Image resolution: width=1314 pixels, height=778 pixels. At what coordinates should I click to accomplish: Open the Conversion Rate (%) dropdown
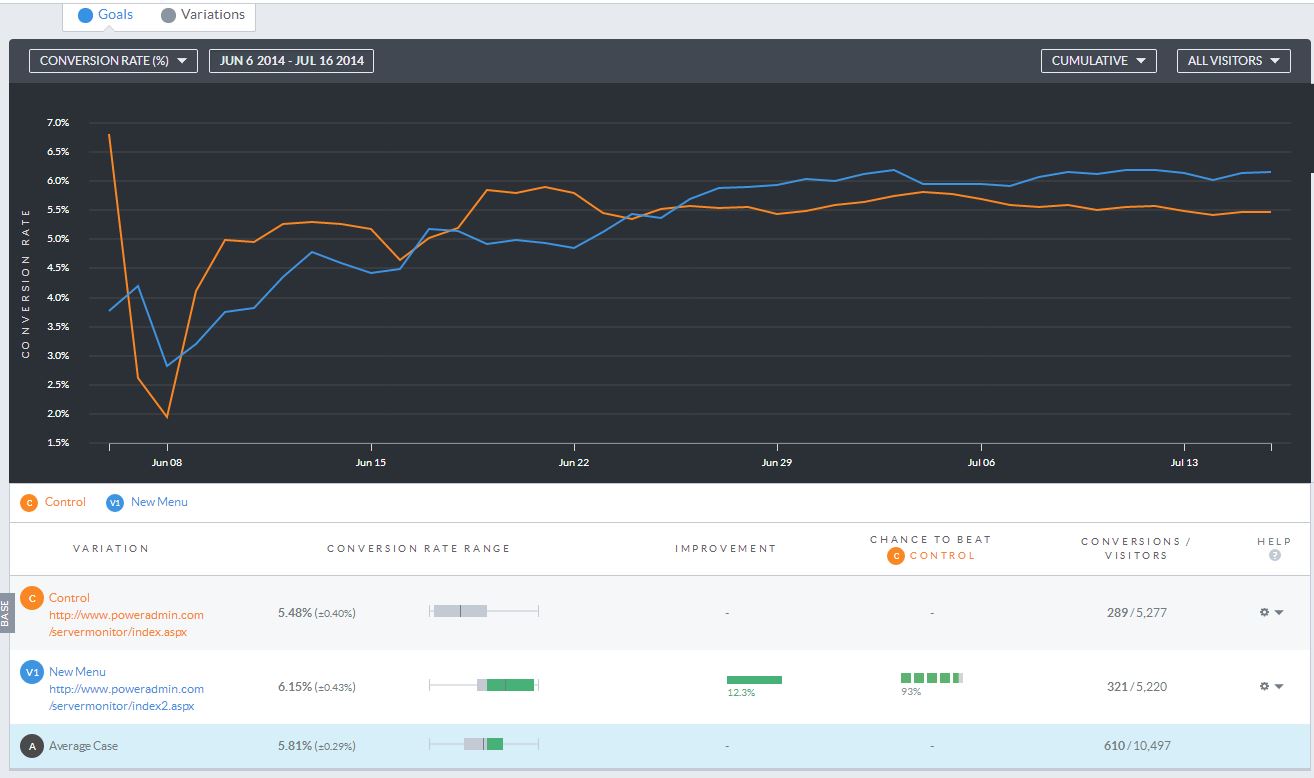coord(113,61)
